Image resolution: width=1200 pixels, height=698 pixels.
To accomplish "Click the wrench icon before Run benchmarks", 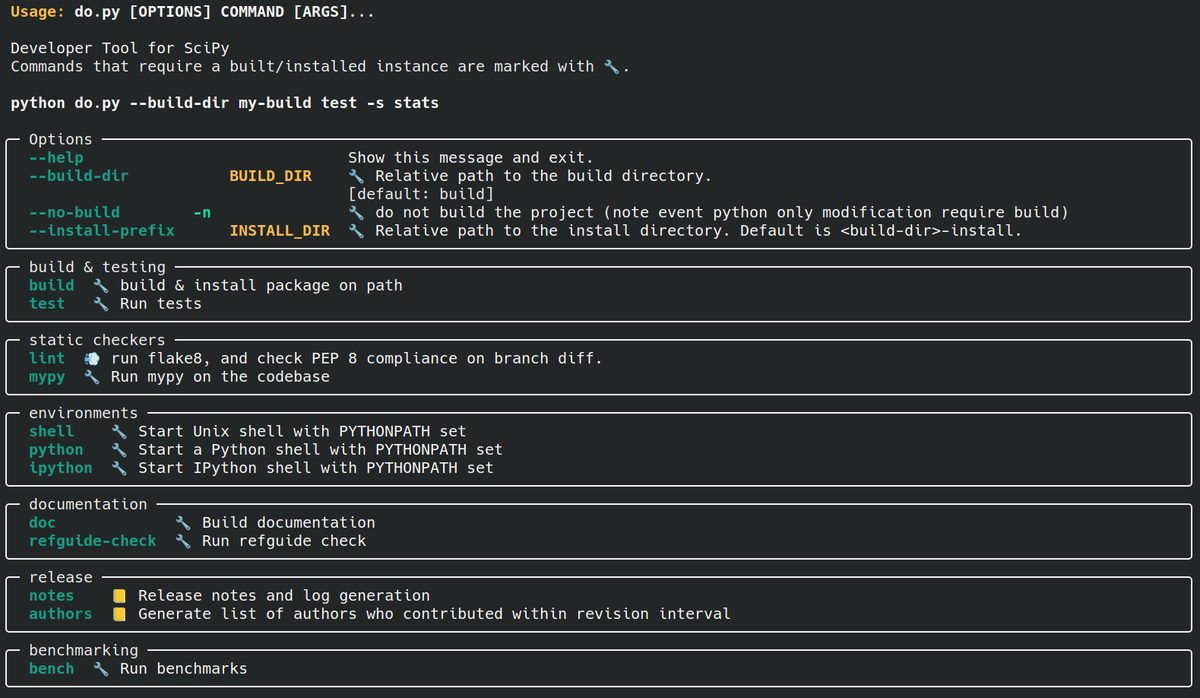I will (x=100, y=669).
